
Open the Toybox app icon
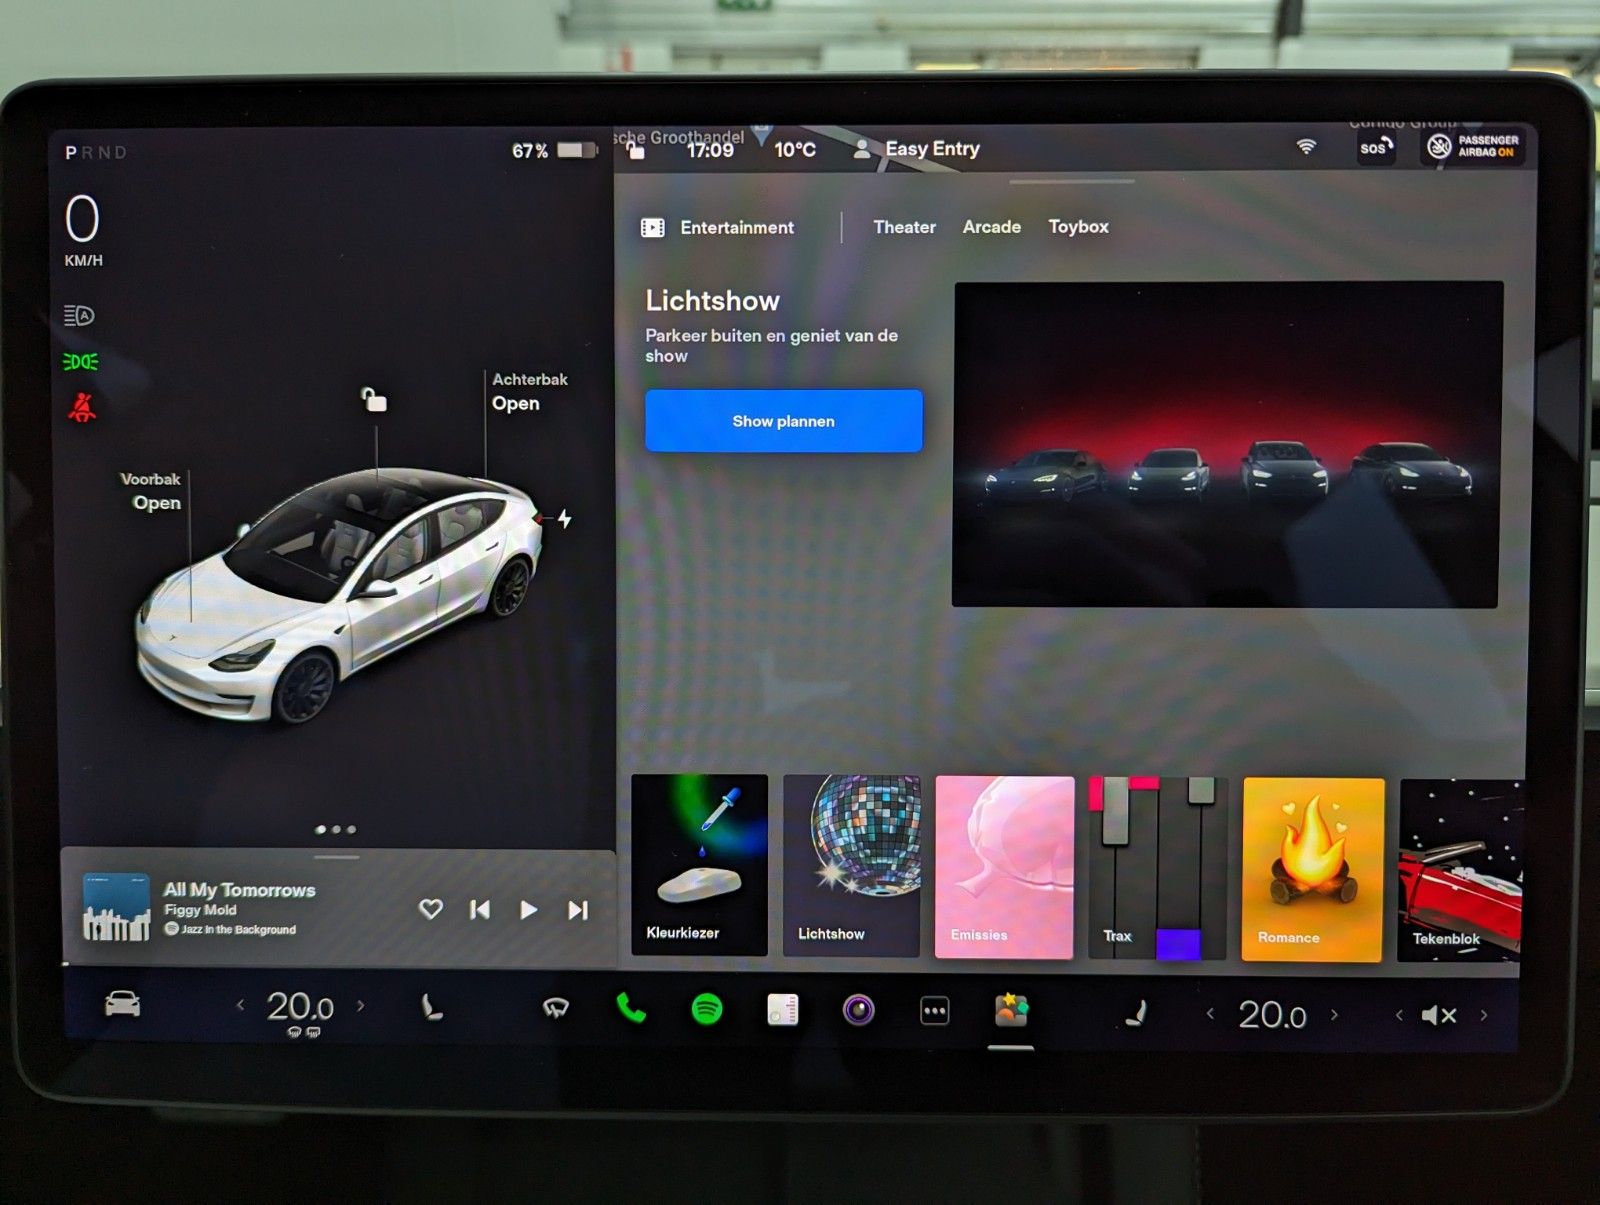1011,1011
